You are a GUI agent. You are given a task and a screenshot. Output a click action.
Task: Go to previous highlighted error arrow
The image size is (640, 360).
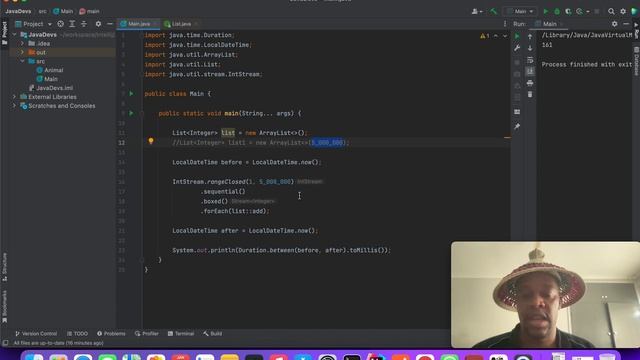(x=496, y=36)
